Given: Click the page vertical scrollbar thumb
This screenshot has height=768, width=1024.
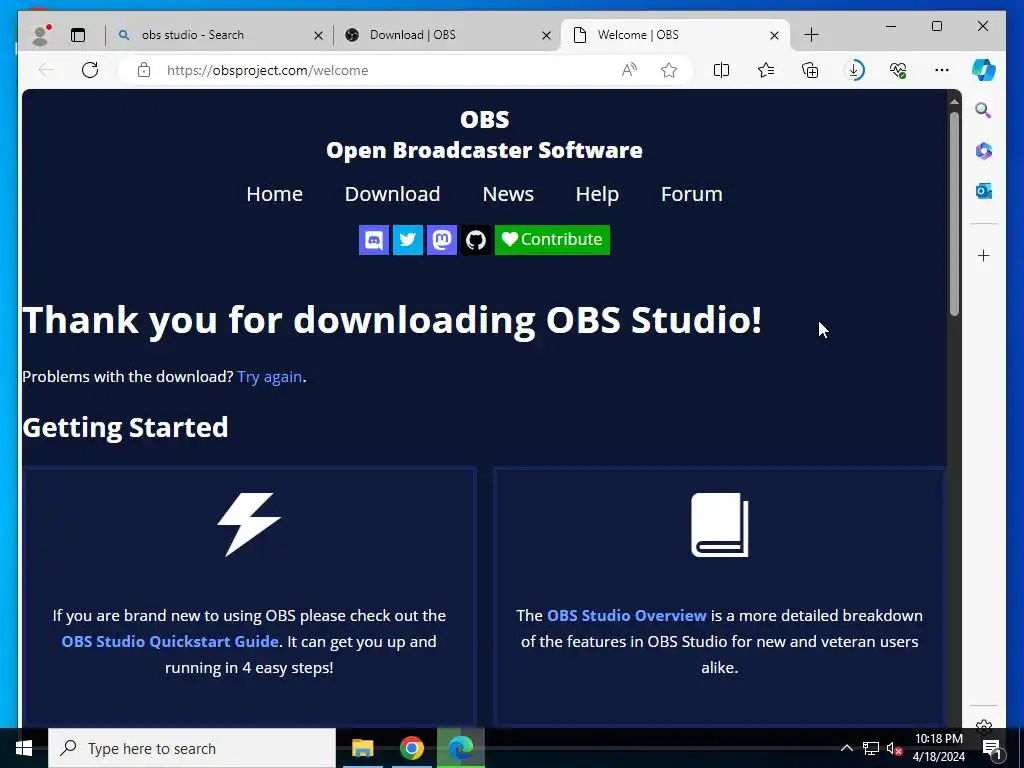Looking at the screenshot, I should (x=954, y=214).
